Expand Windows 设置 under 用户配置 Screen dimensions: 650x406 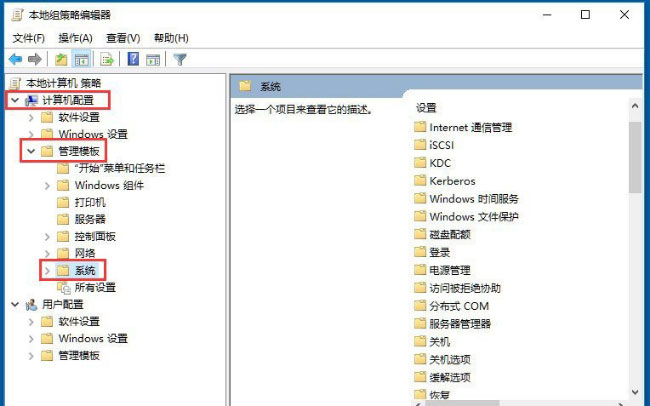[x=31, y=339]
